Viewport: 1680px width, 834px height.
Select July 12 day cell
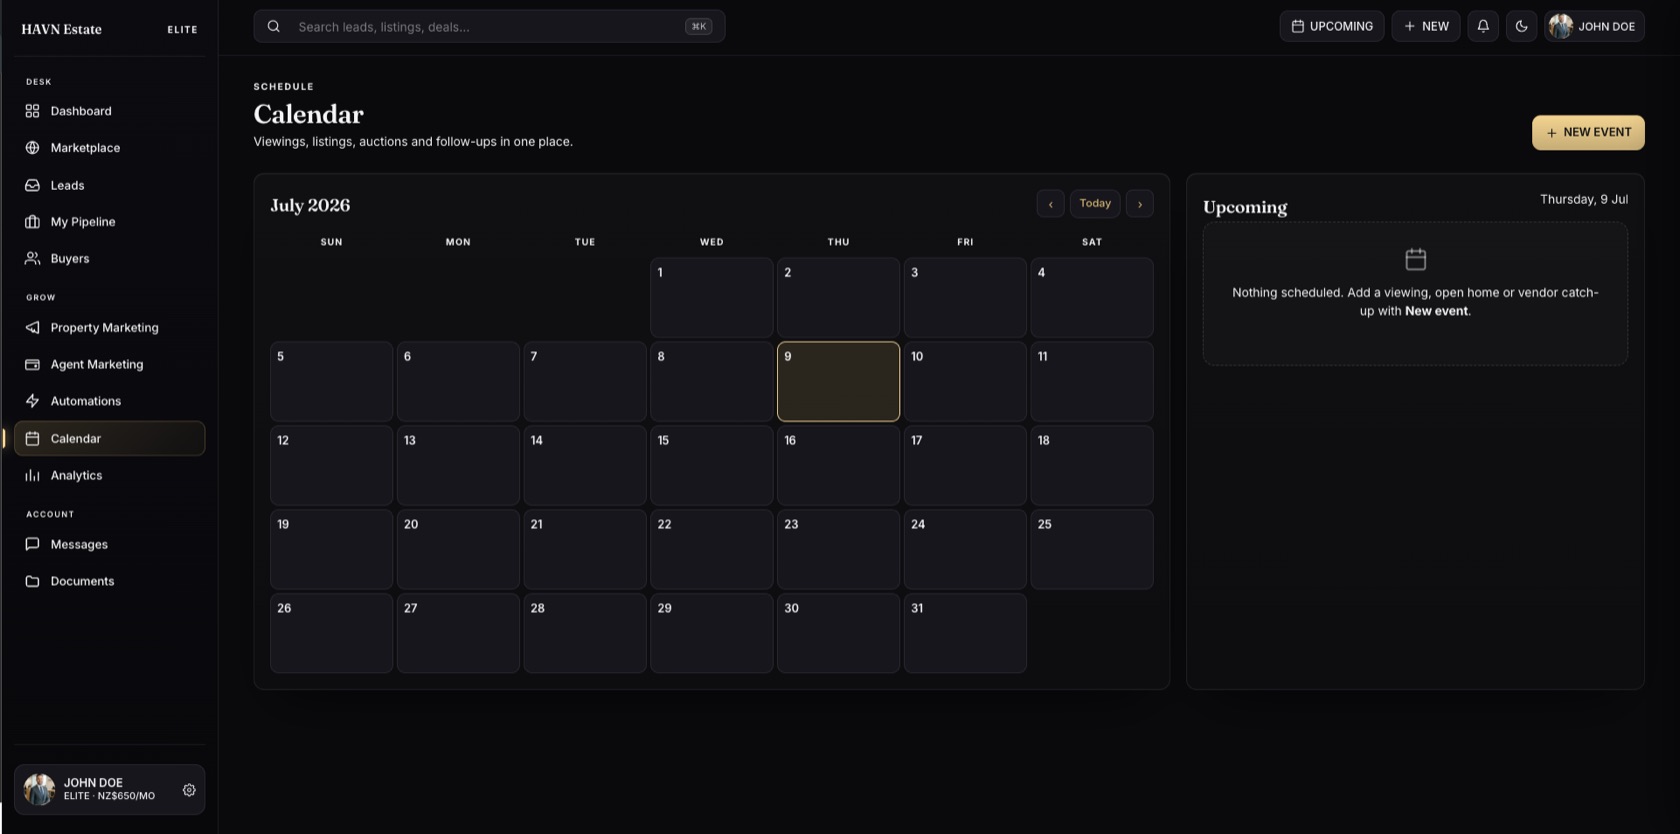(331, 466)
